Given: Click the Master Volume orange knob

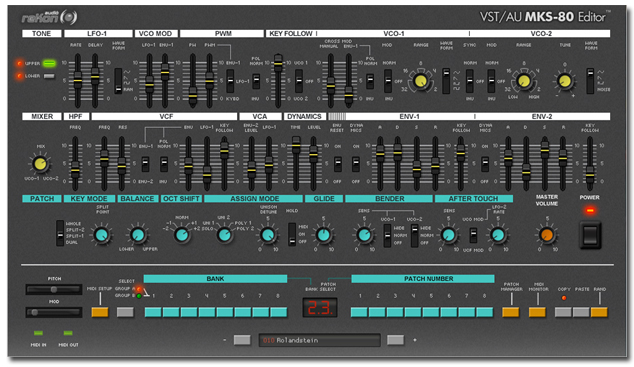Looking at the screenshot, I should (x=547, y=235).
